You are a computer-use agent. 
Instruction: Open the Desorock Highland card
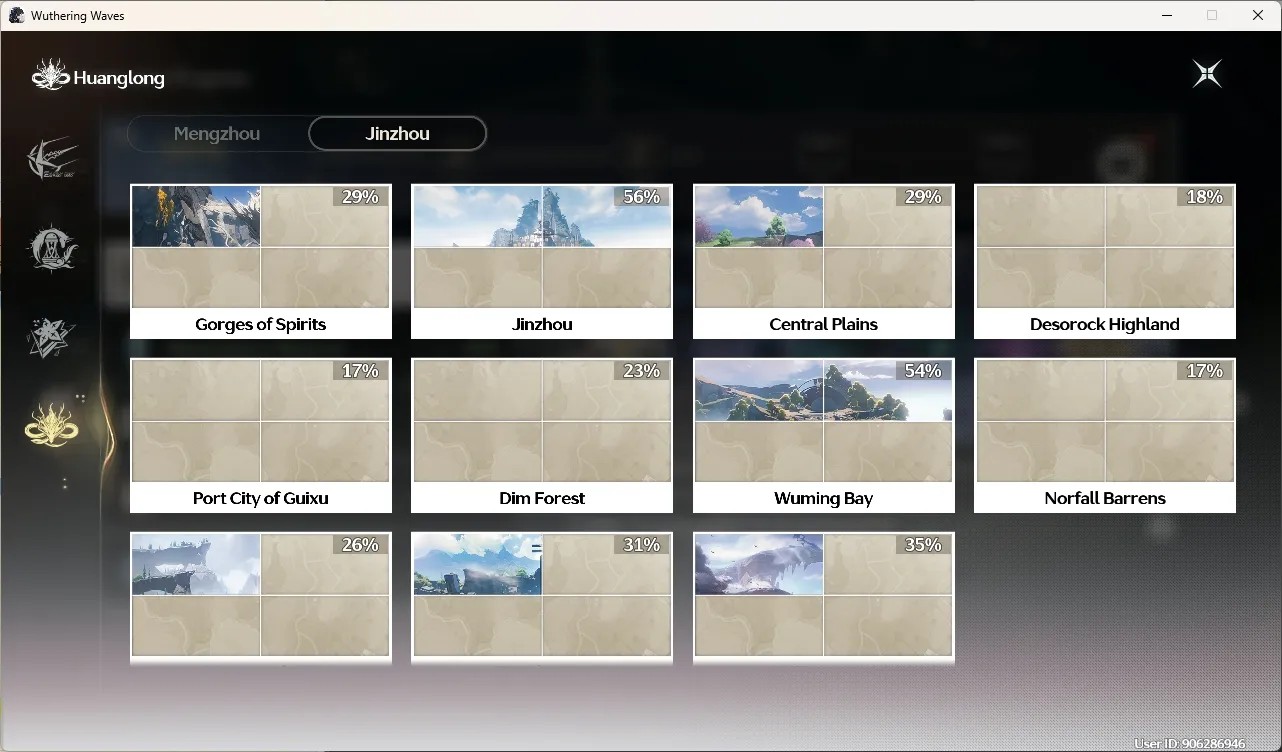point(1105,262)
